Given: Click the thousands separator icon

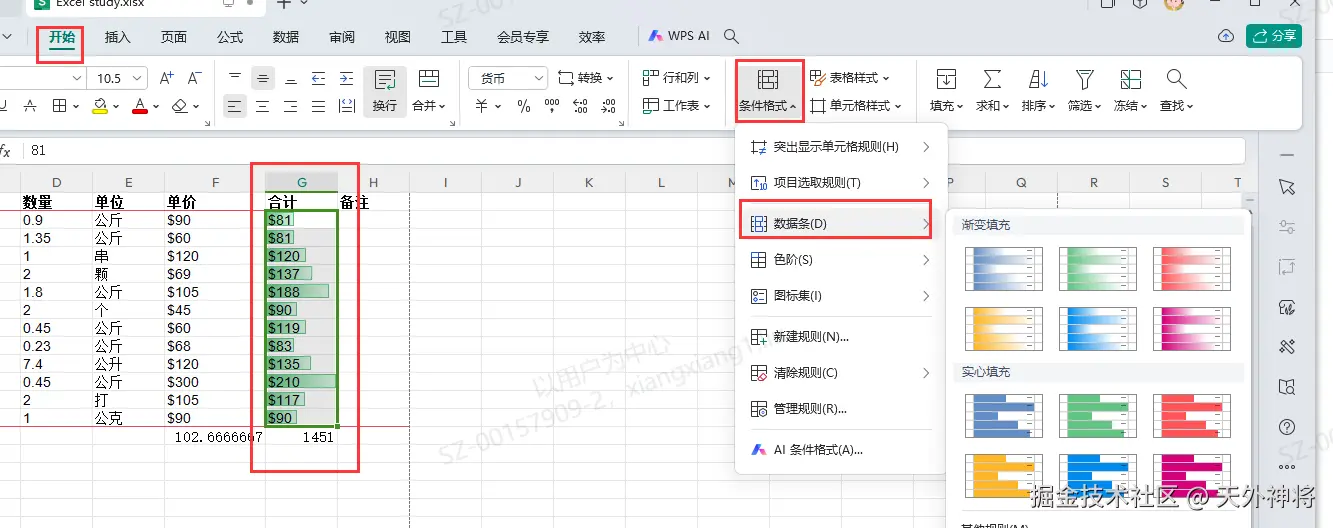Looking at the screenshot, I should click(x=551, y=105).
